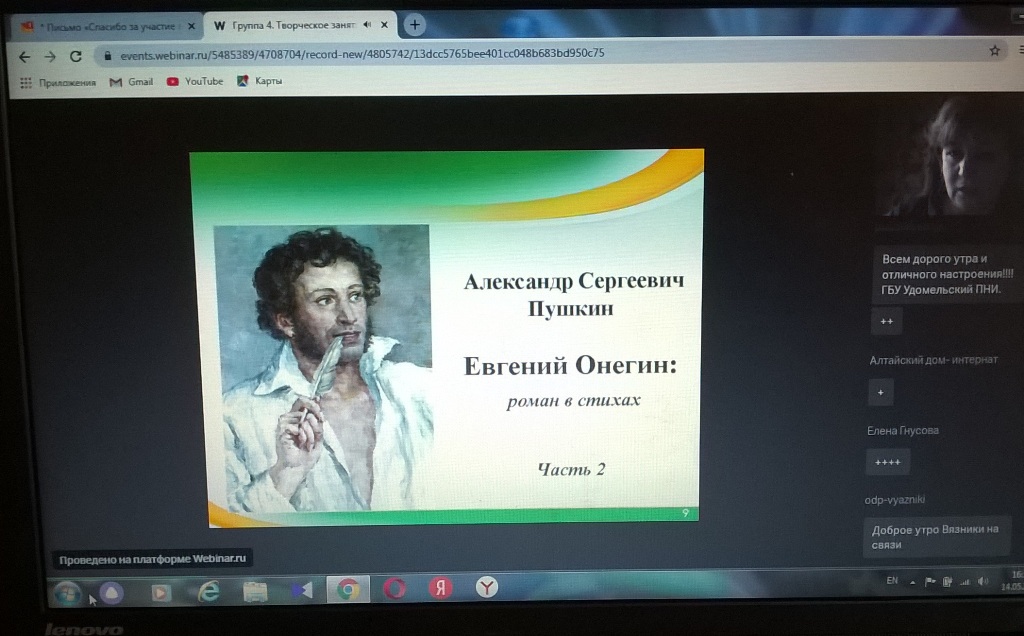Show hidden system tray icons arrow
The image size is (1024, 636).
912,582
